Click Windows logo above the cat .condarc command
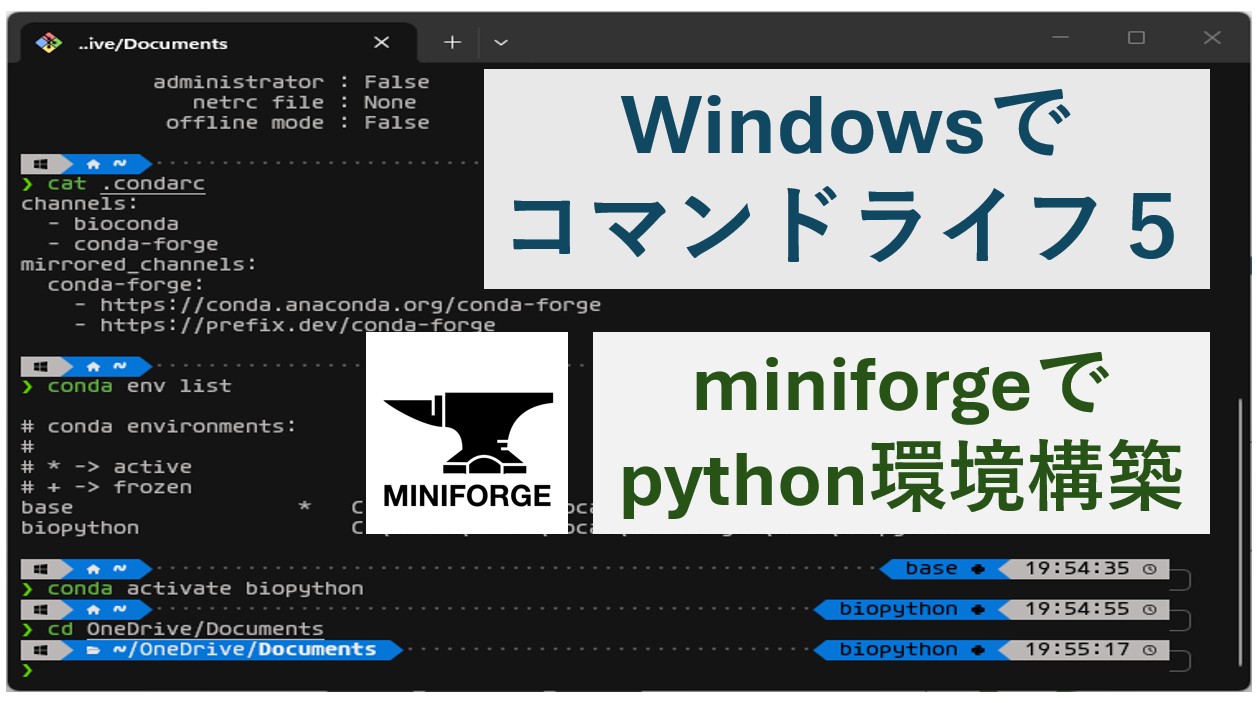This screenshot has height=703, width=1257. click(41, 164)
